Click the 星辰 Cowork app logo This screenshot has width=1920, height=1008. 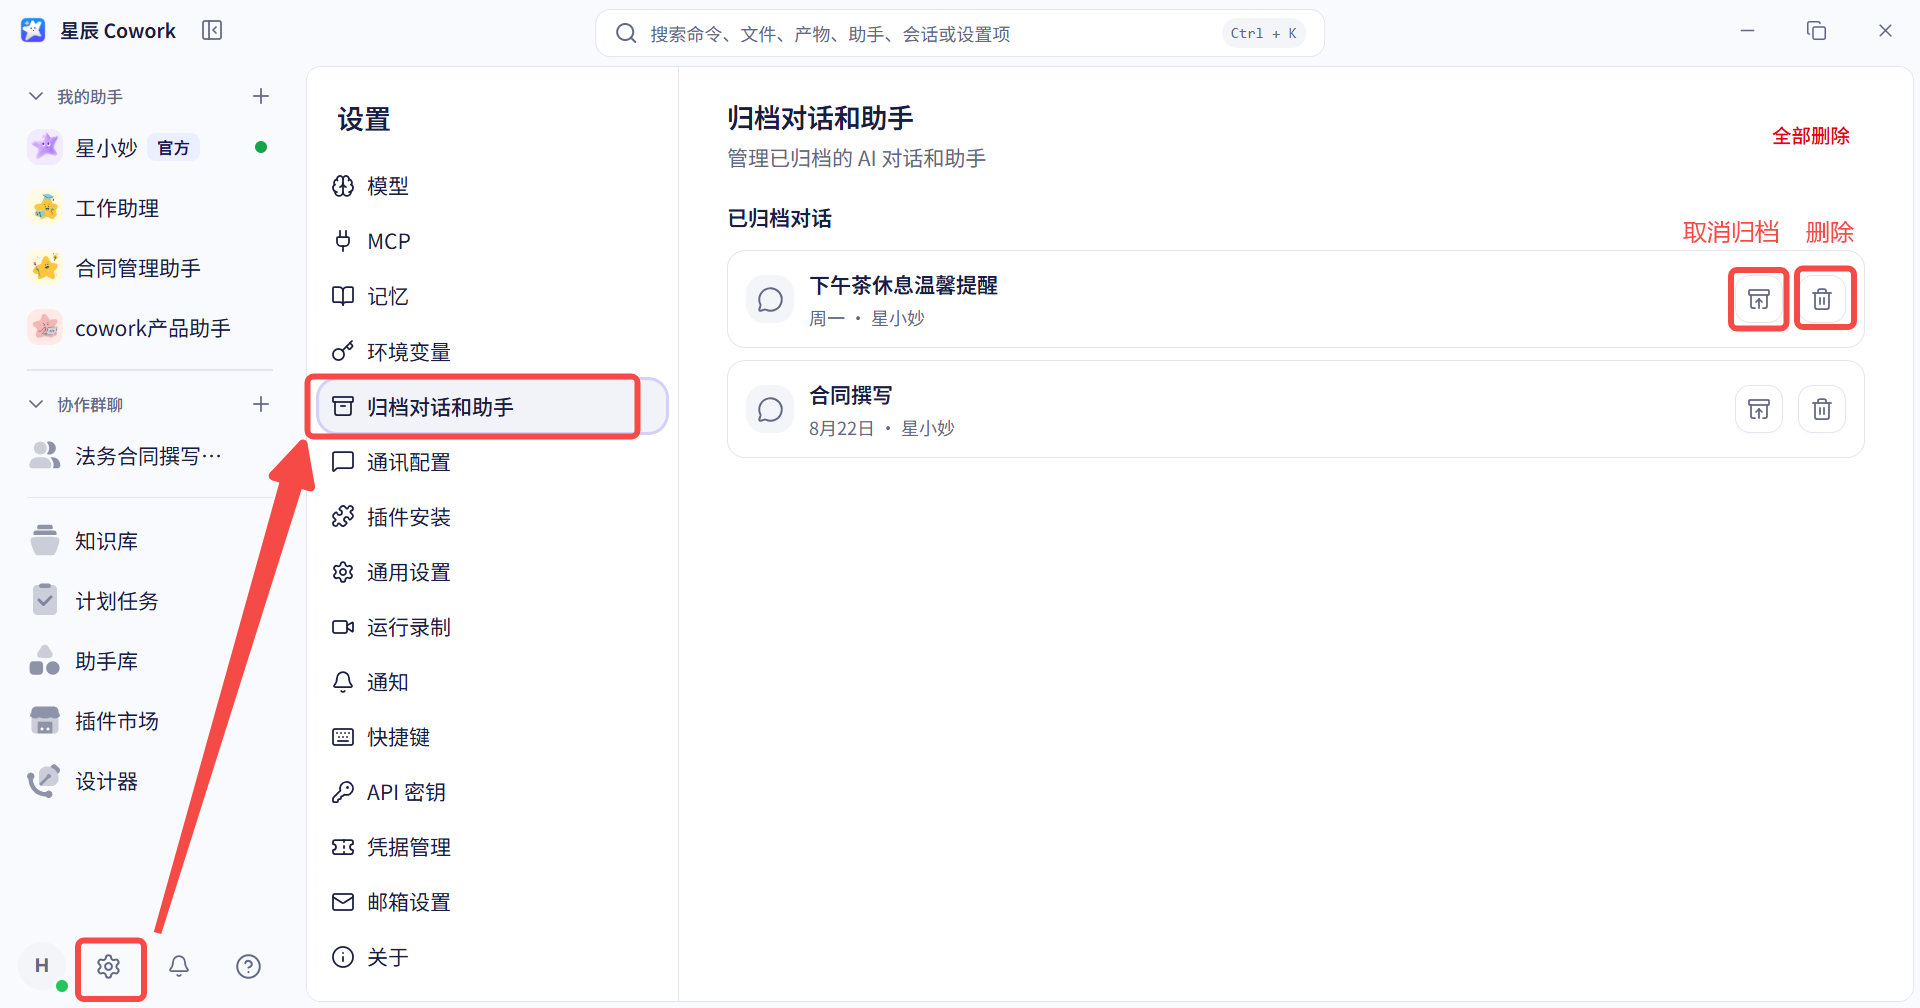33,31
